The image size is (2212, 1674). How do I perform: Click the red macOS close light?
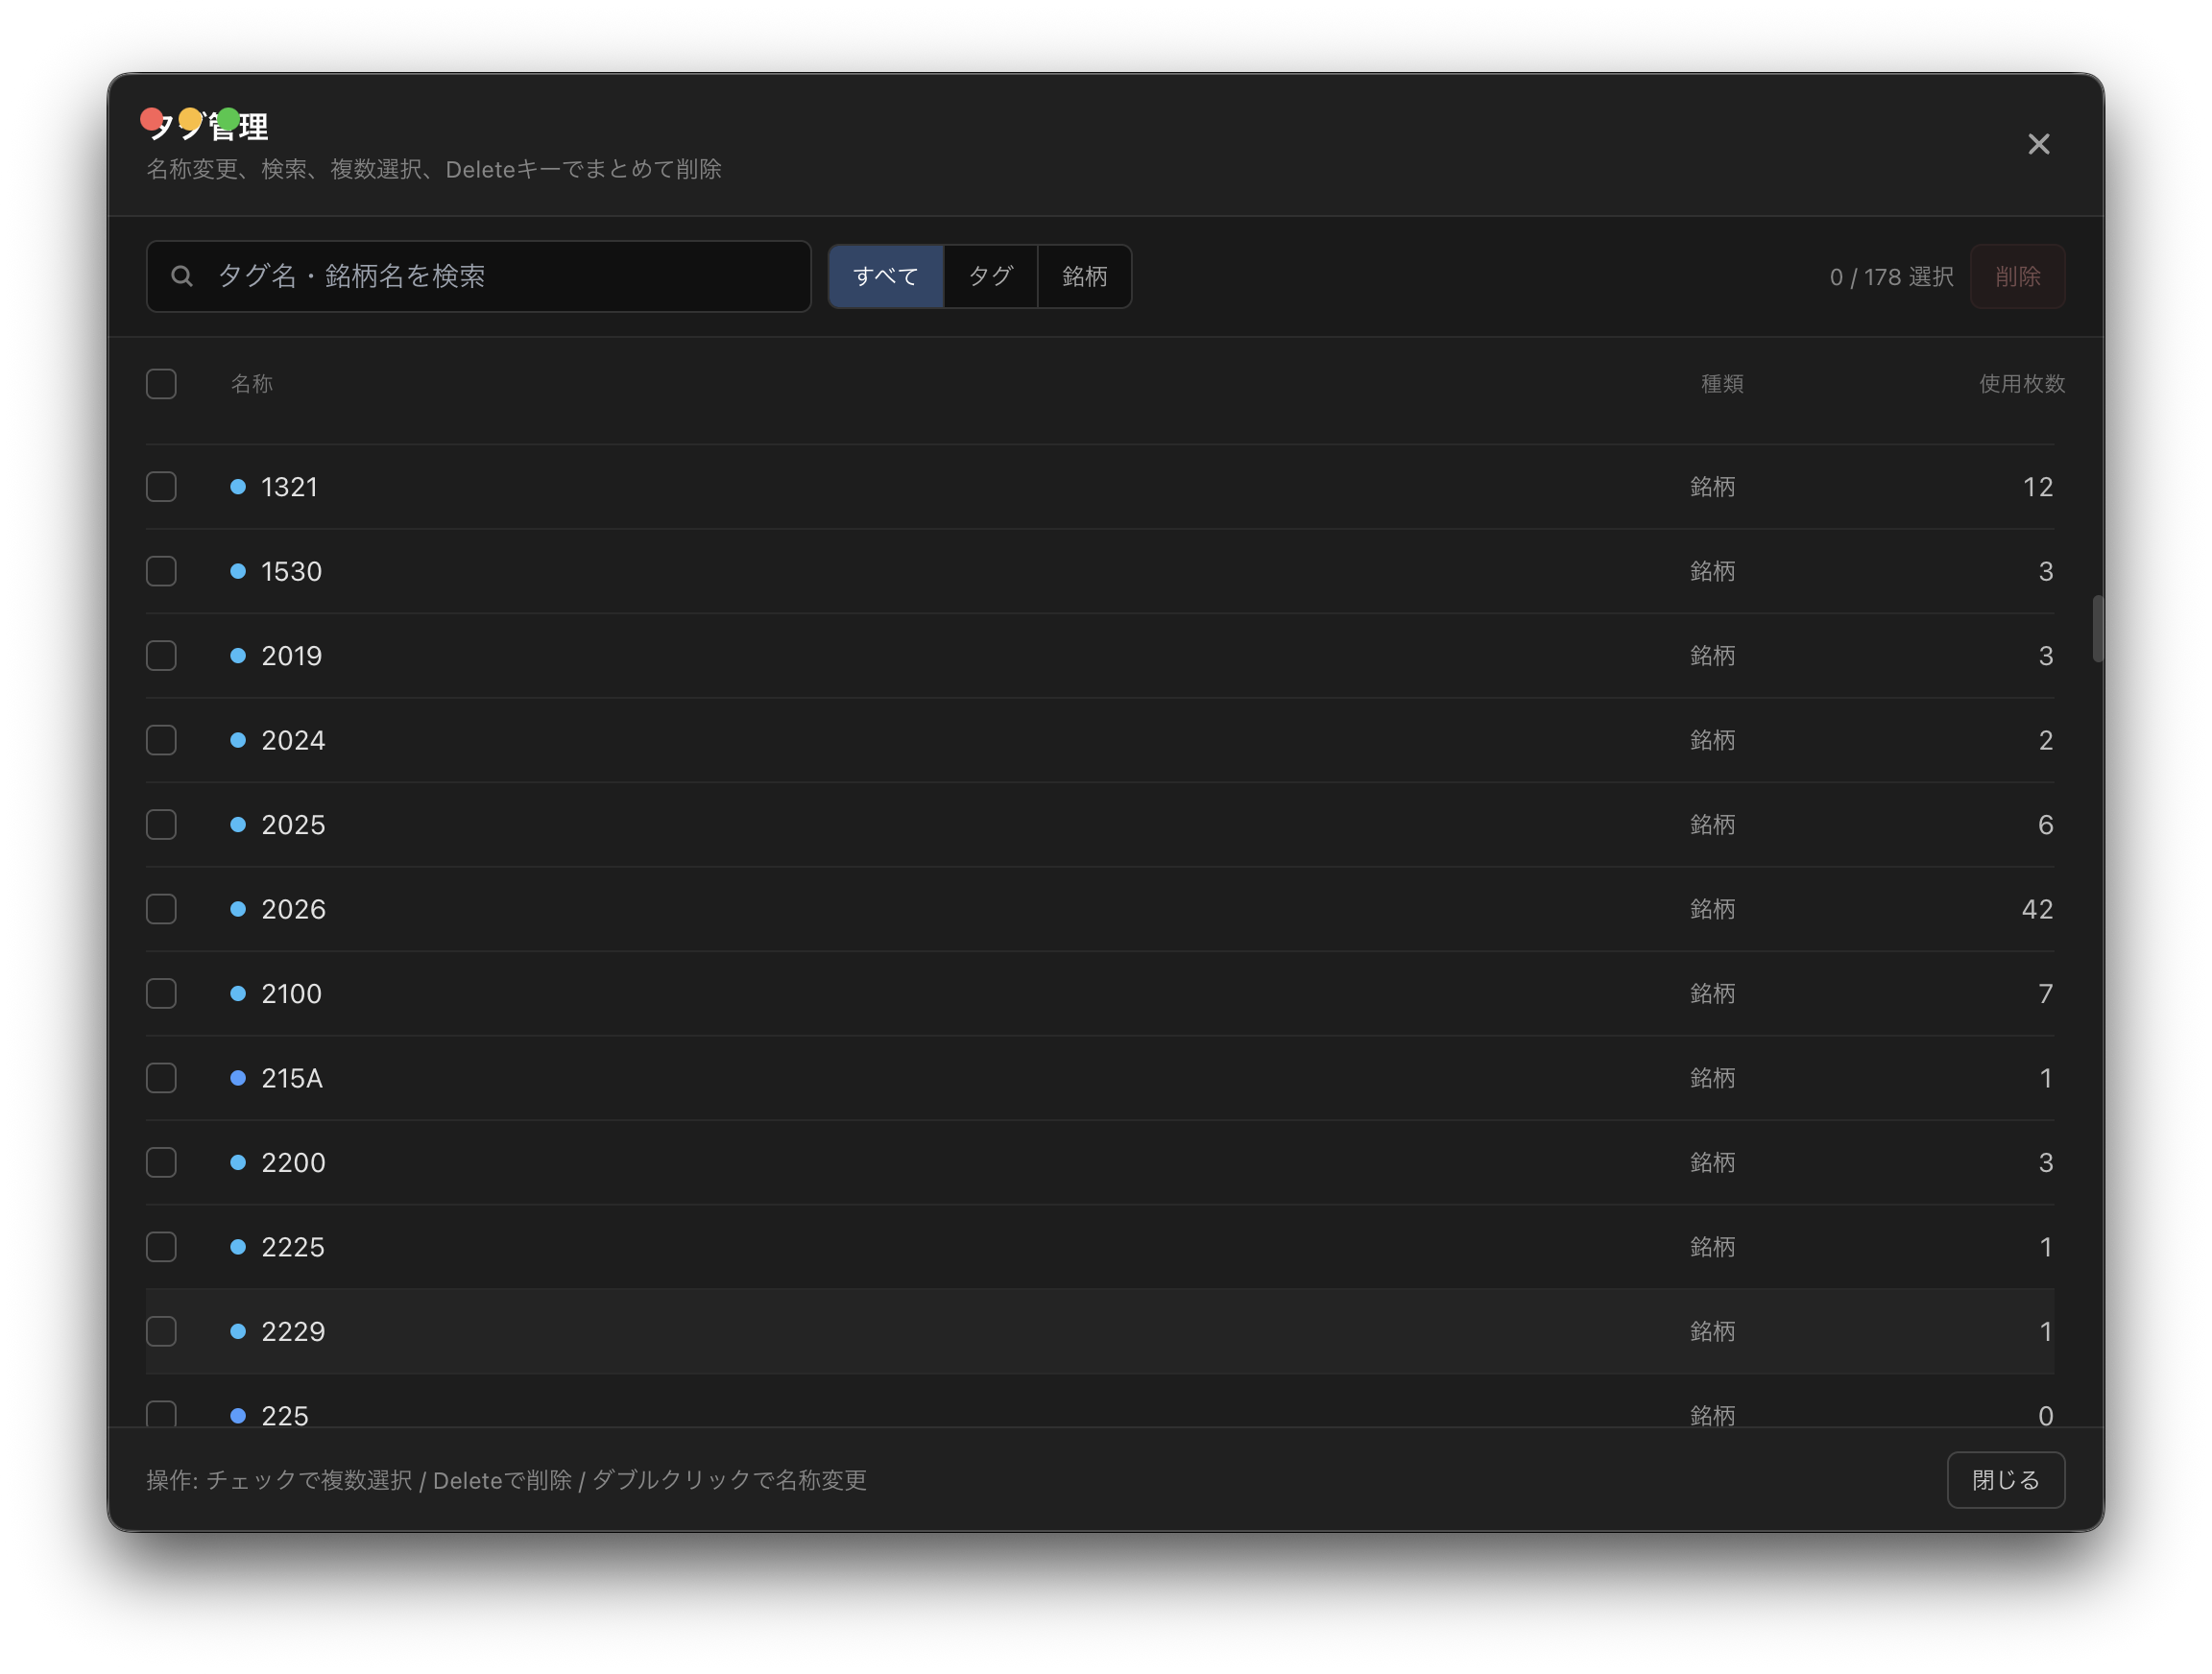point(152,120)
